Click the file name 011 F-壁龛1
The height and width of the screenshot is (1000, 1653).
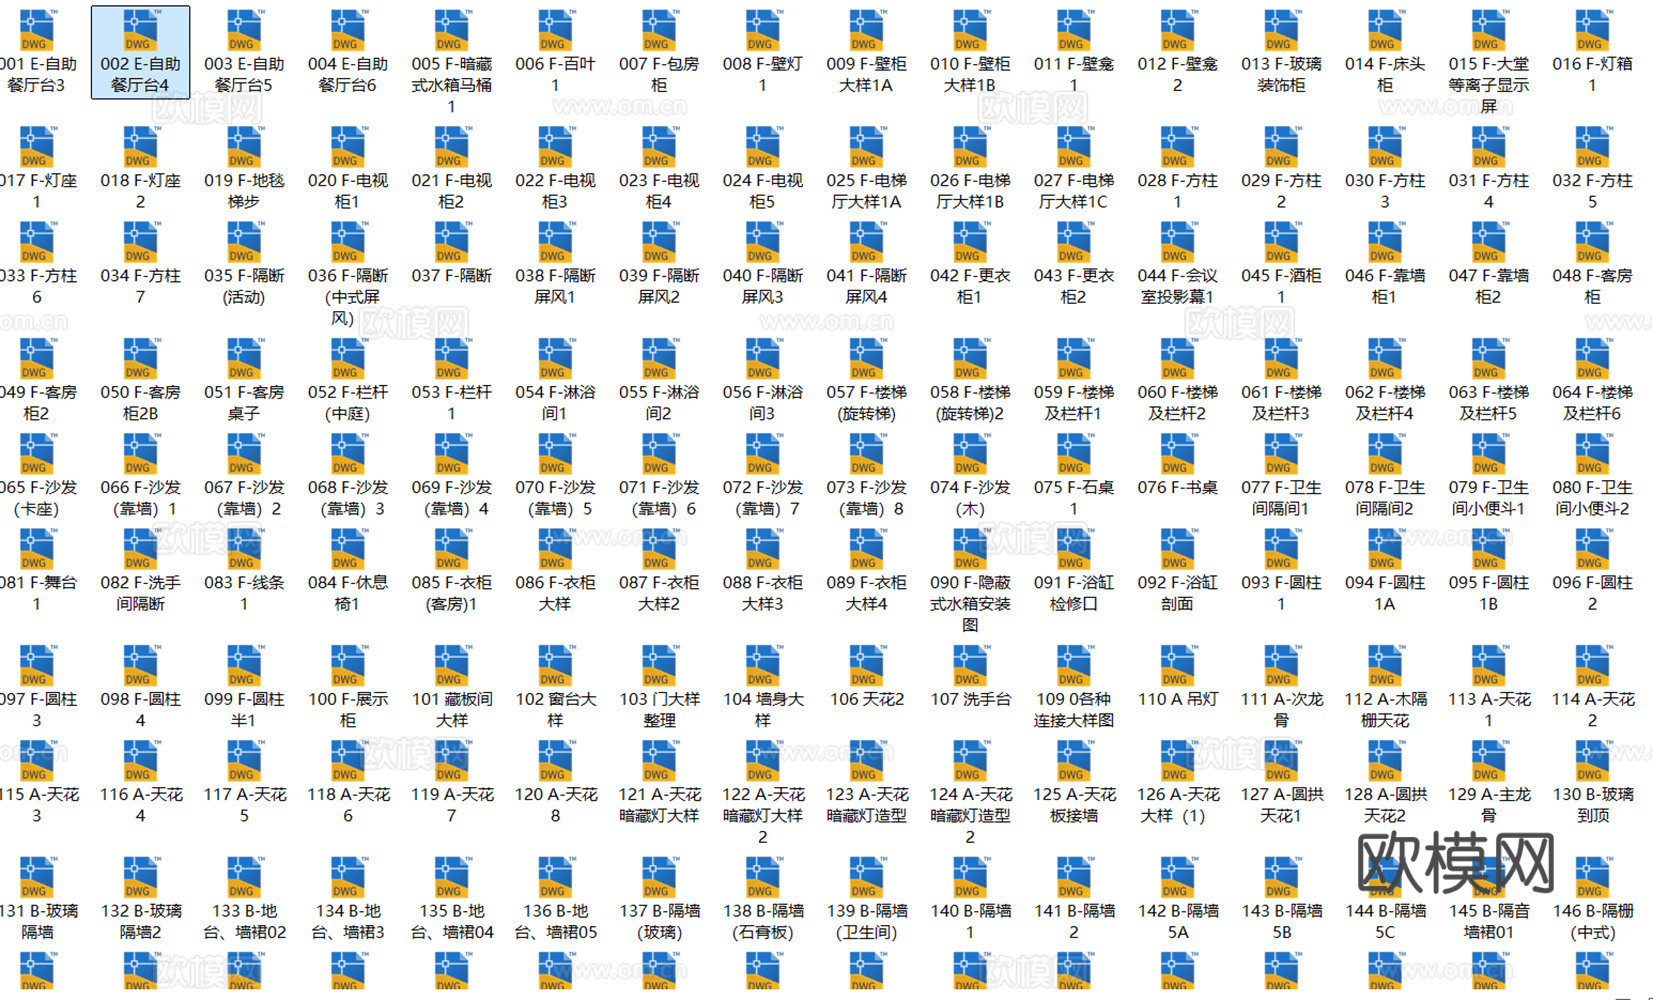[x=1074, y=74]
